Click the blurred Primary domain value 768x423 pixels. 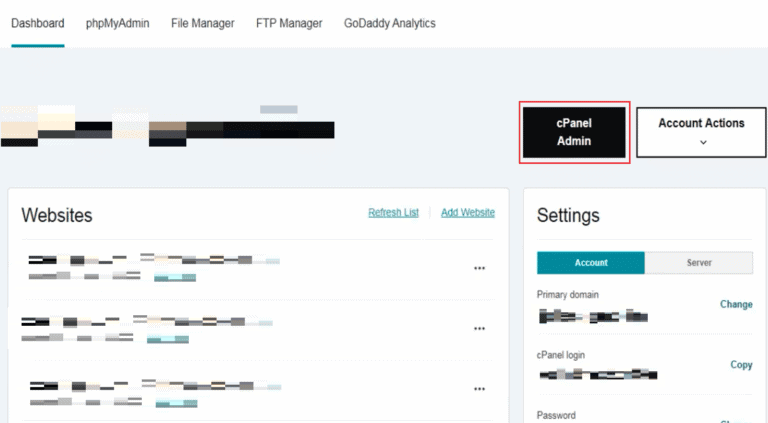pos(592,316)
